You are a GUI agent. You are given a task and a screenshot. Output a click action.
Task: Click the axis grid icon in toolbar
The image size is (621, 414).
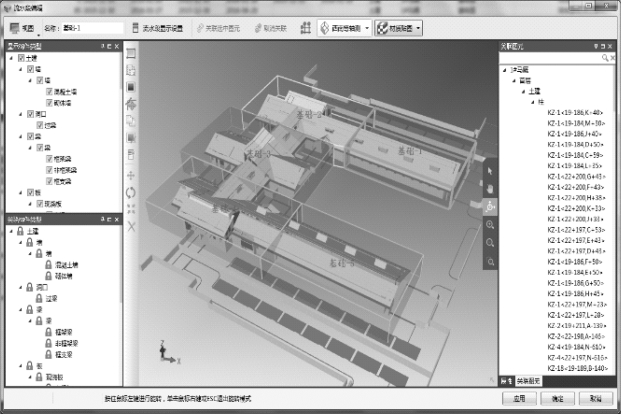(305, 28)
